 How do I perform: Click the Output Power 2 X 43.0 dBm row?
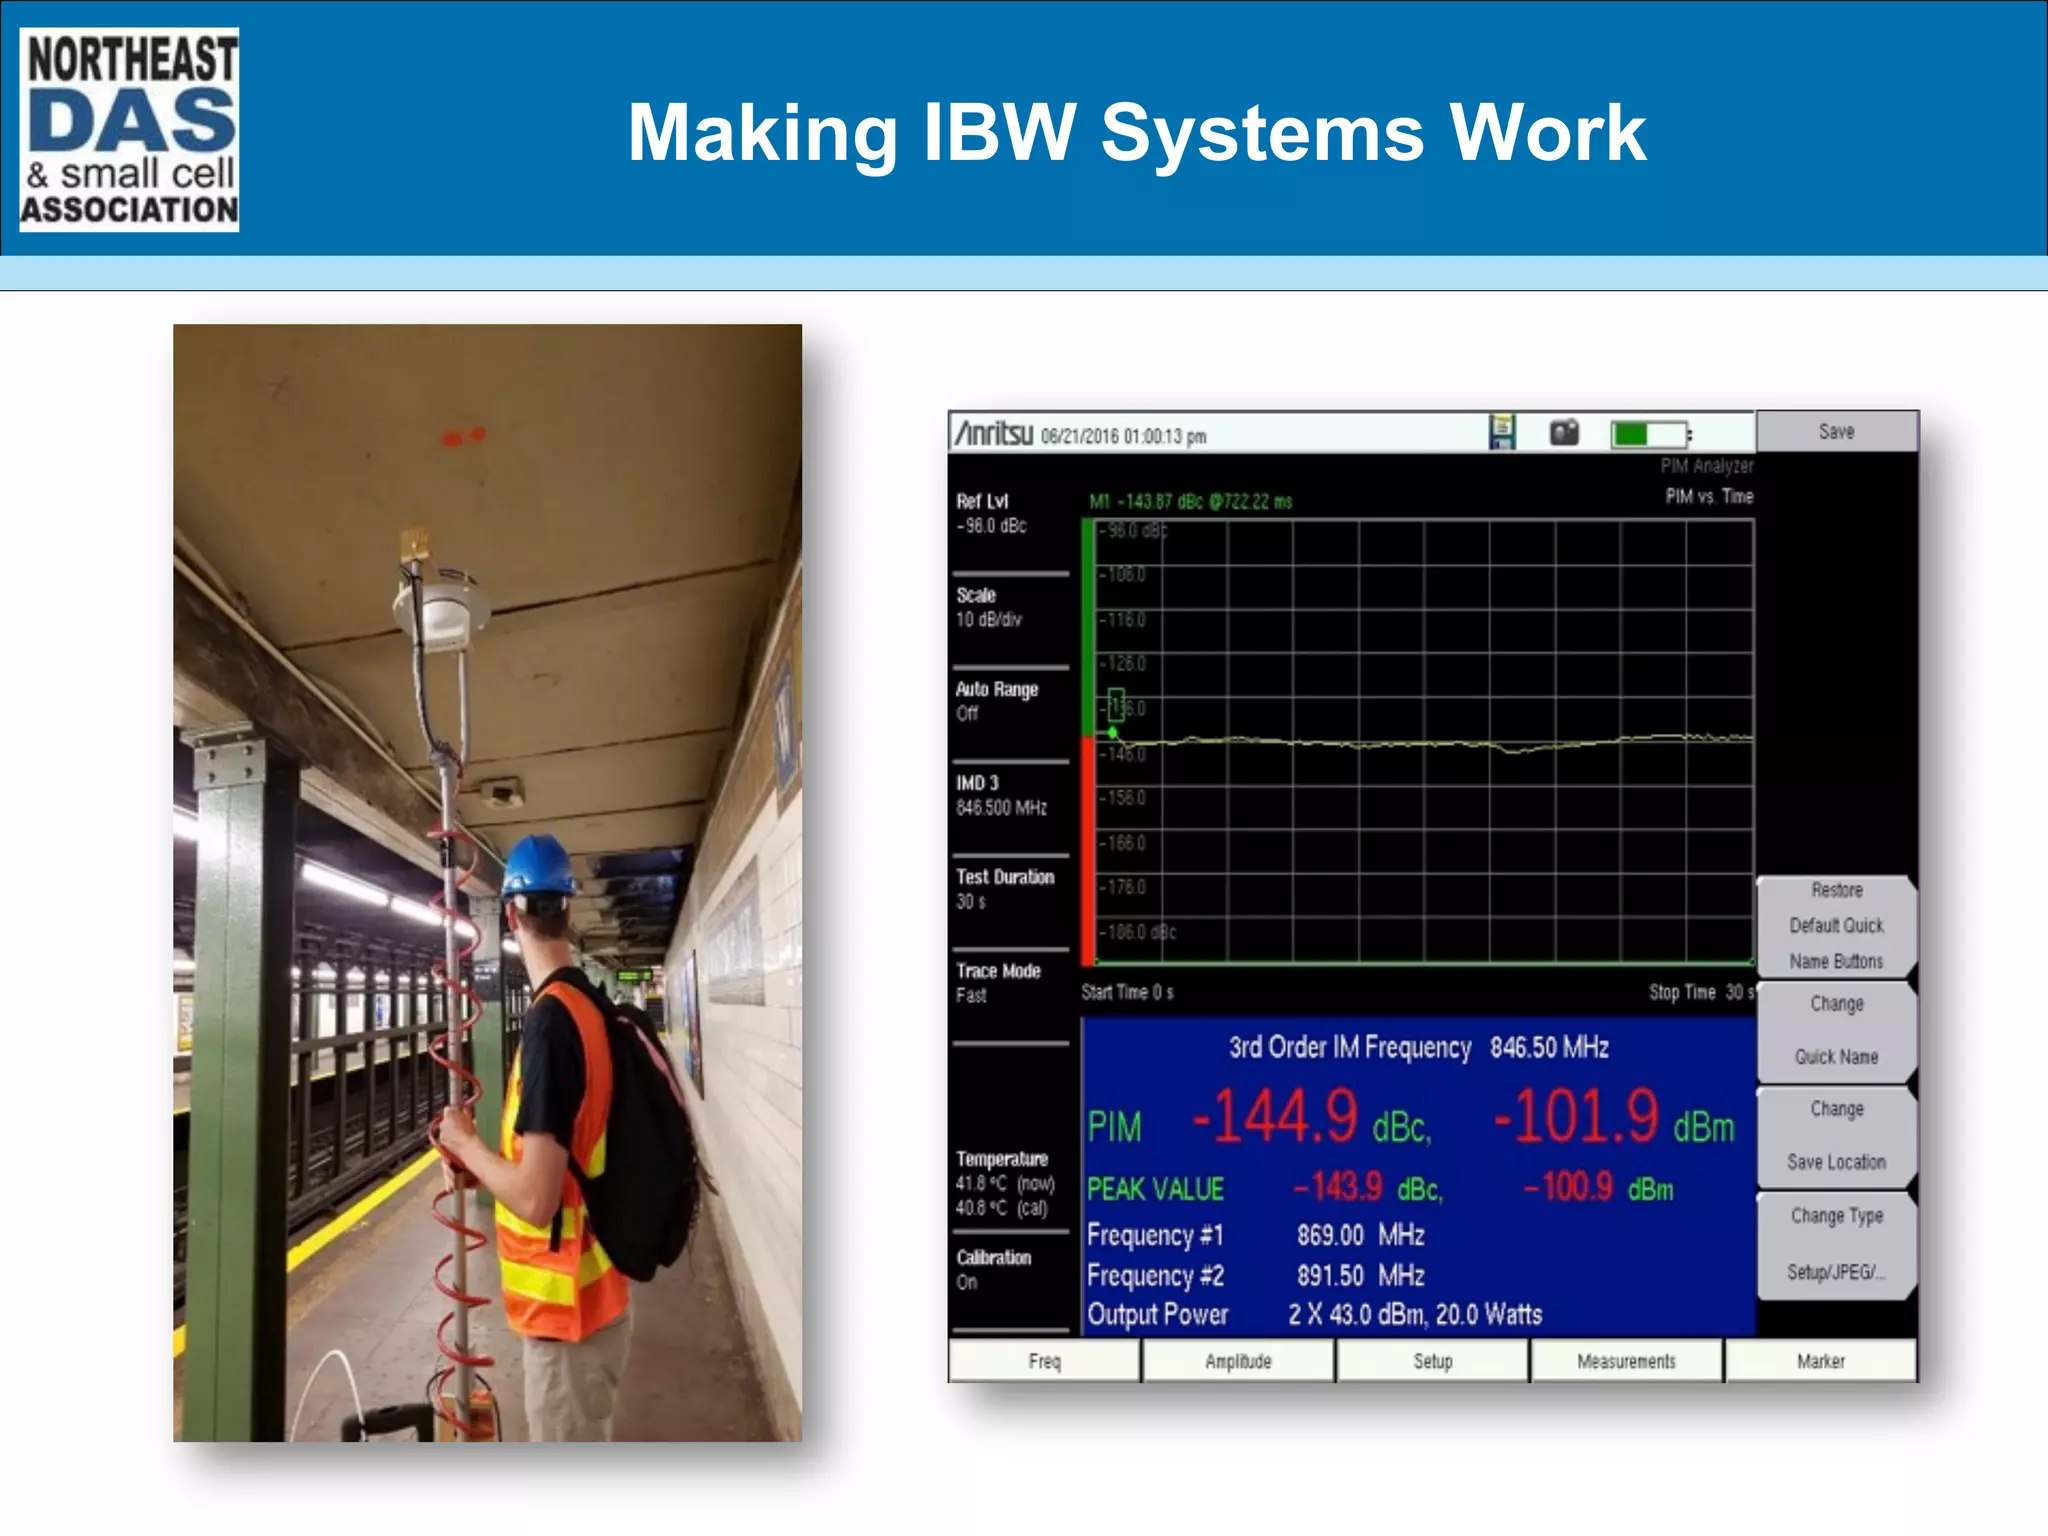click(1315, 1315)
